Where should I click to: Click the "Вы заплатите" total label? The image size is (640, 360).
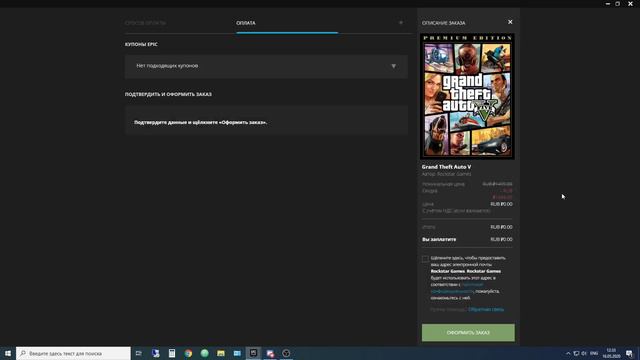(x=439, y=240)
